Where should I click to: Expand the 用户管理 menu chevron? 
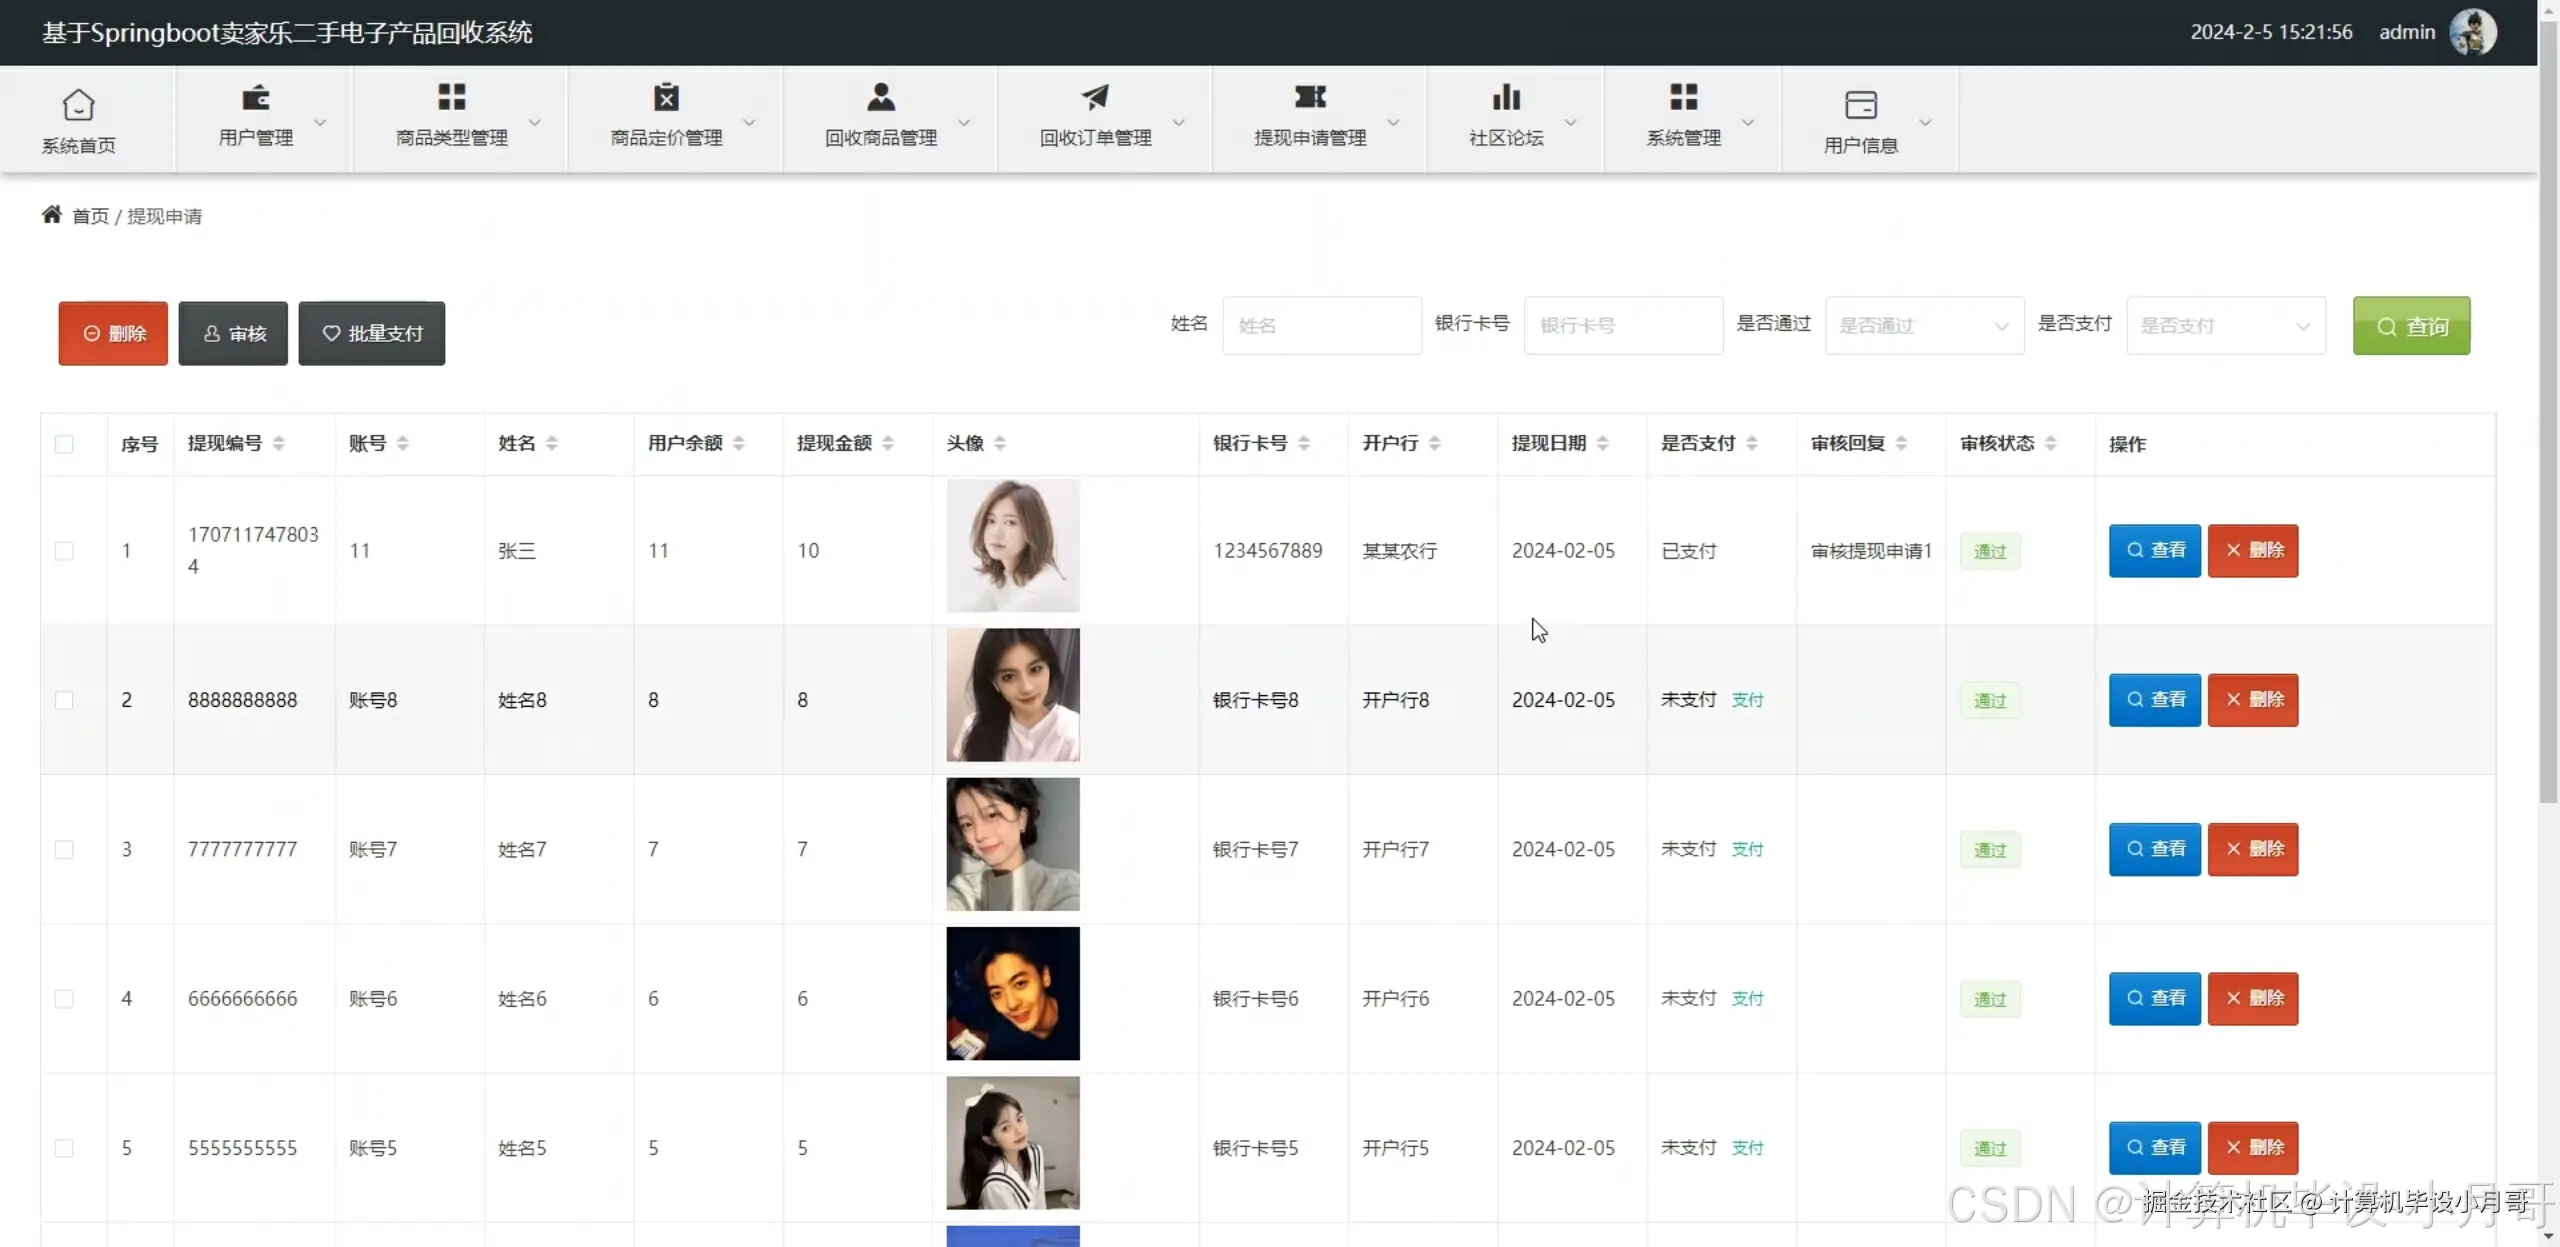[x=320, y=122]
